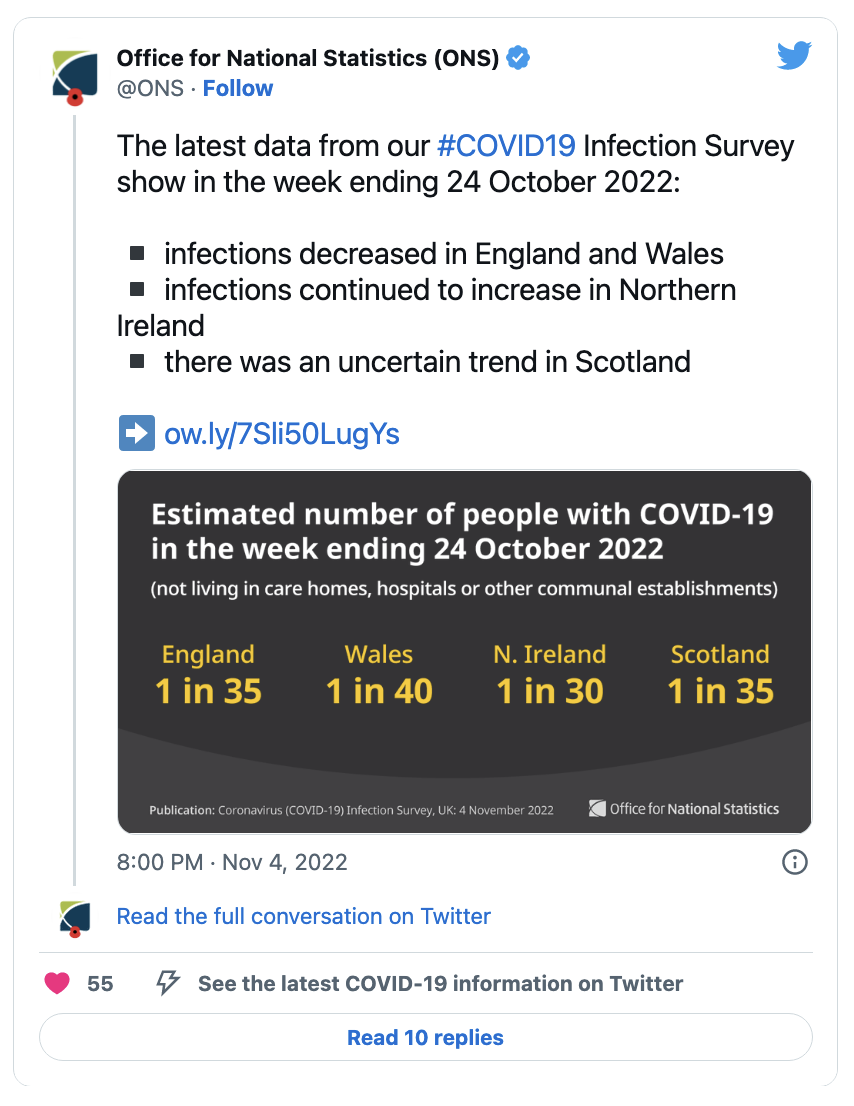The height and width of the screenshot is (1106, 854).
Task: Click the heart like icon
Action: coord(57,983)
